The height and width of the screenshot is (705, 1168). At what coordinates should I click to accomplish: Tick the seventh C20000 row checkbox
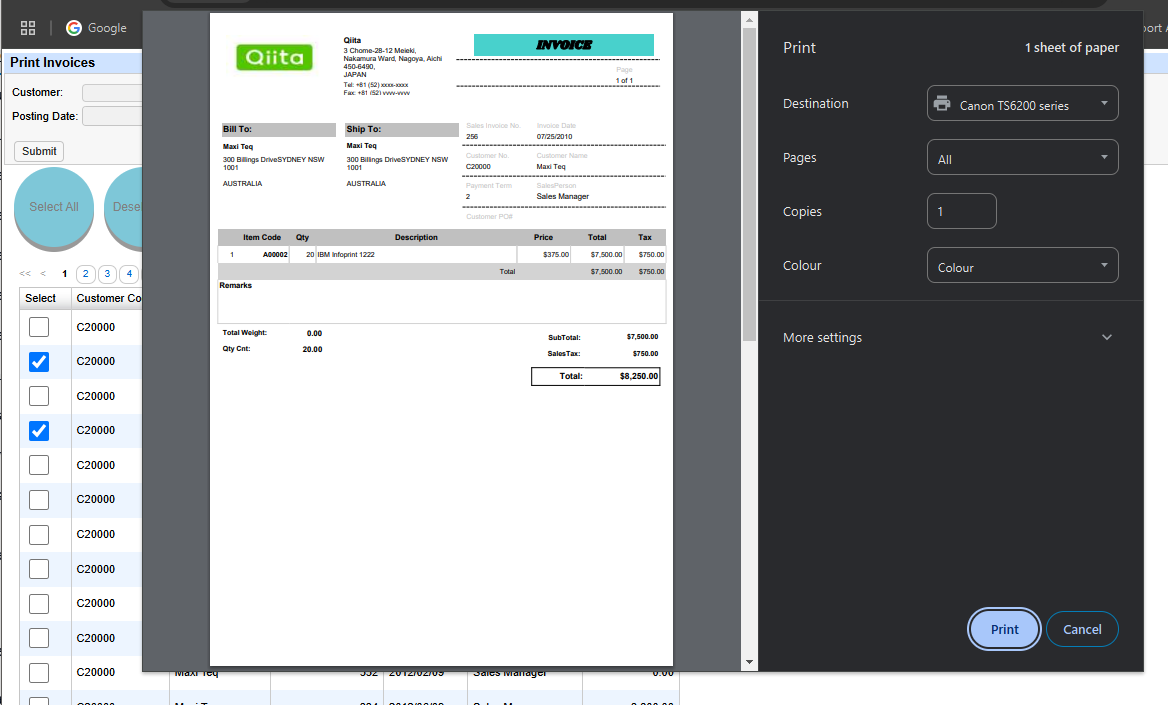click(x=39, y=534)
